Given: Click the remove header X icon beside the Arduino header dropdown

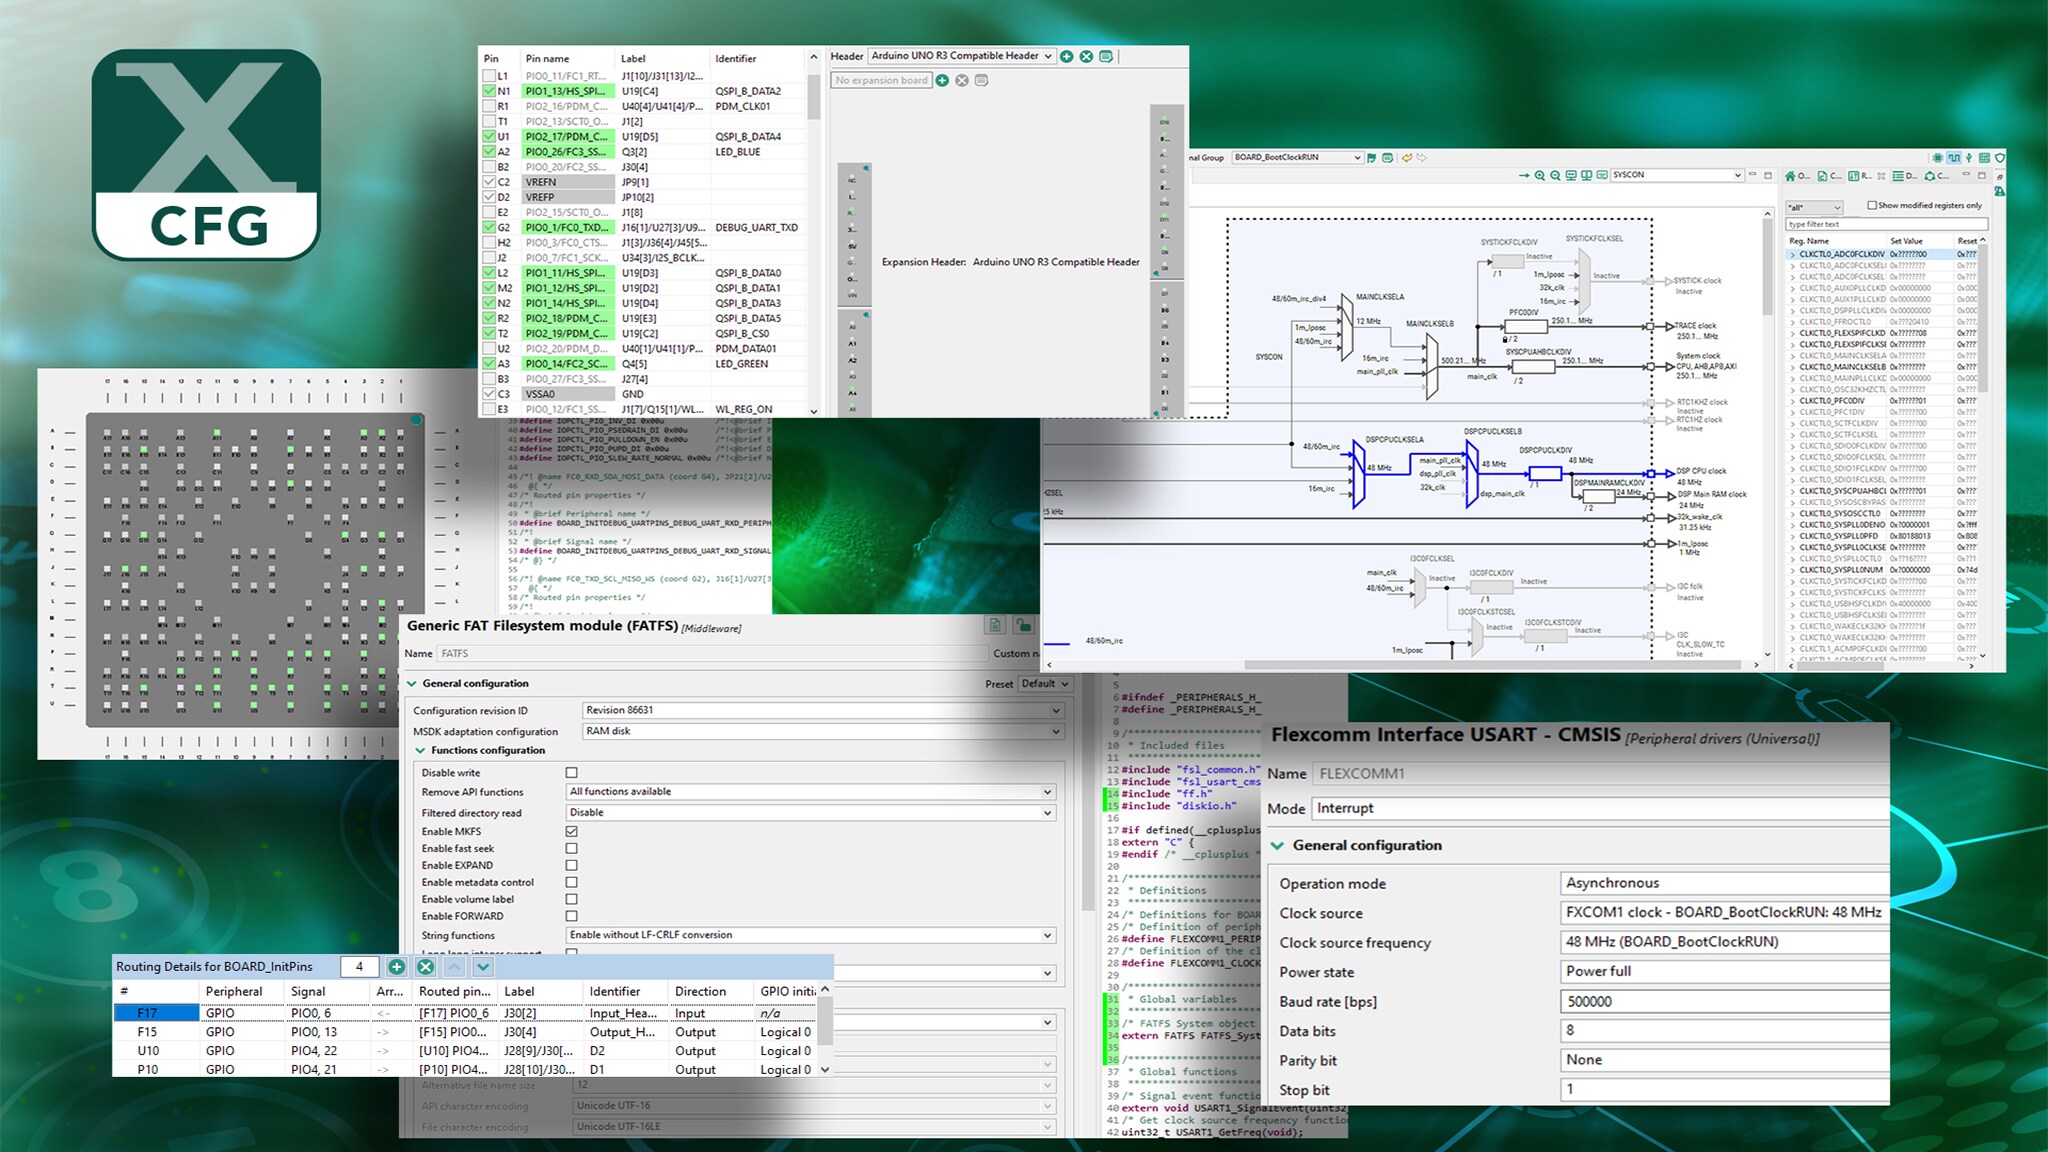Looking at the screenshot, I should 1086,56.
